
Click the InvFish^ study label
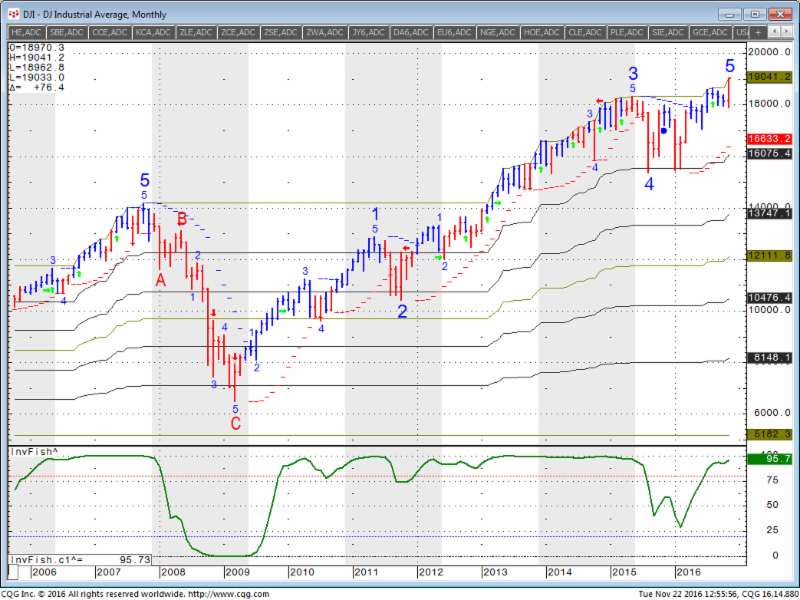coord(34,452)
